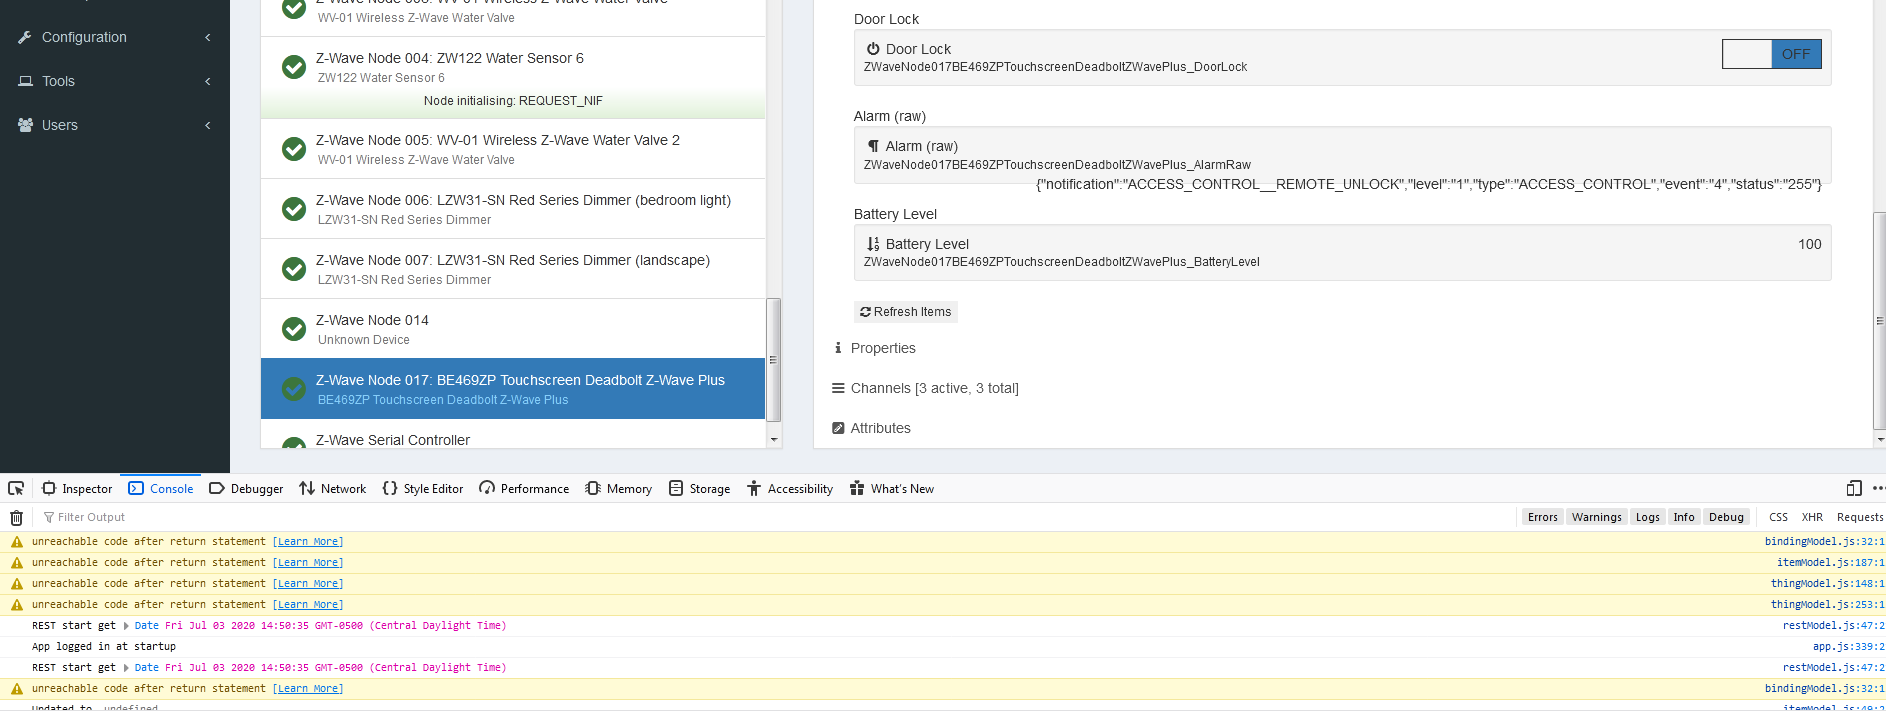This screenshot has width=1886, height=713.
Task: Toggle the Warnings console filter
Action: (x=1596, y=517)
